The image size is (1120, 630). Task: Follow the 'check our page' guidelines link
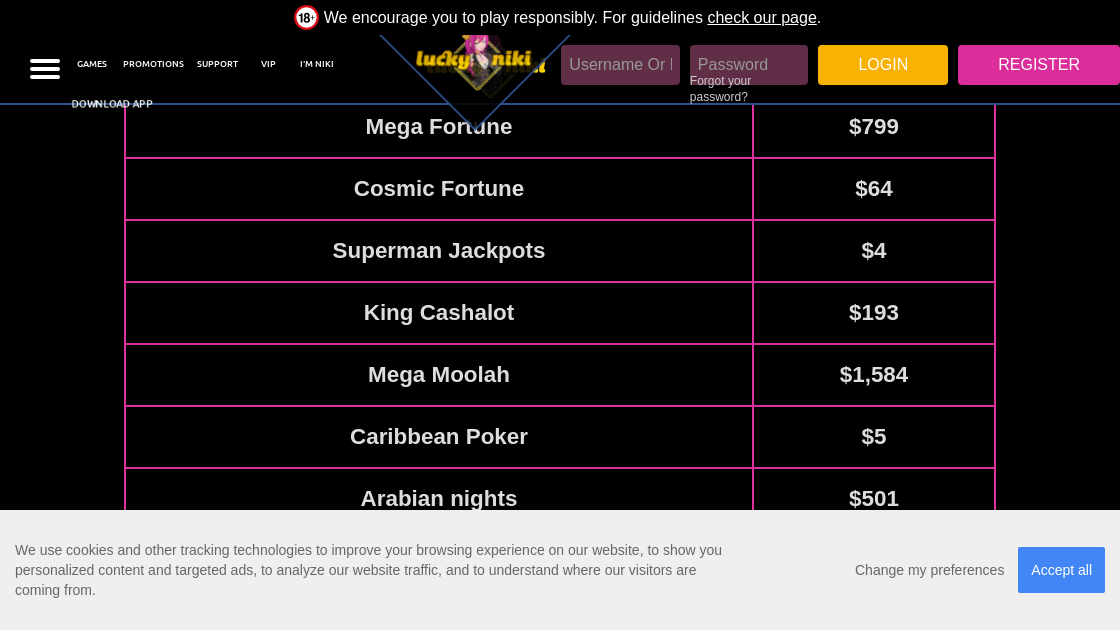[x=762, y=17]
